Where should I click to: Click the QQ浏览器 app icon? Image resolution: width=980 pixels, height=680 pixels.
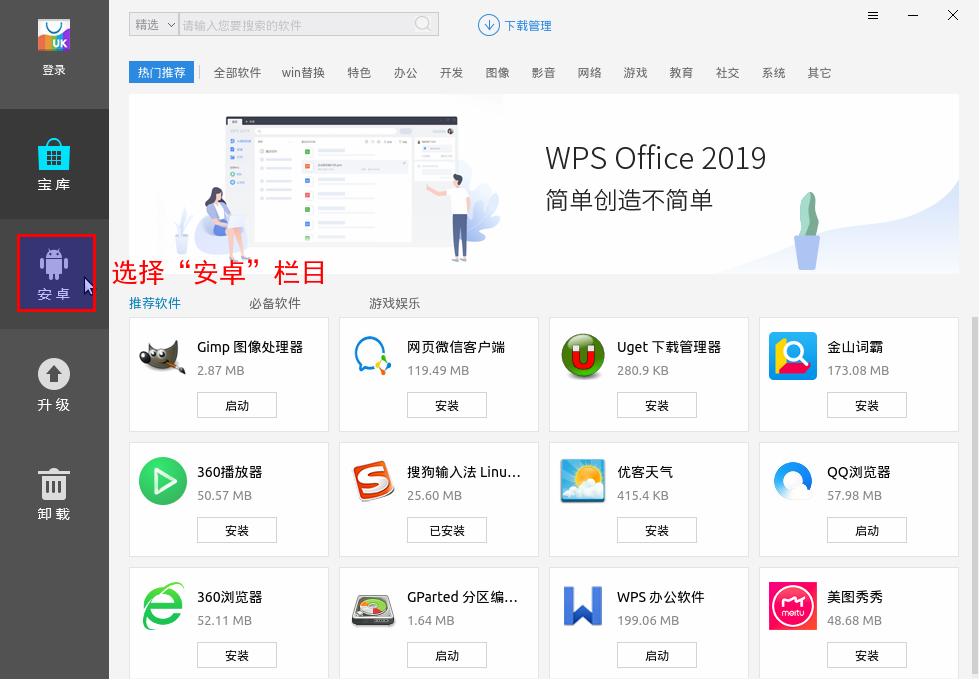pos(792,480)
